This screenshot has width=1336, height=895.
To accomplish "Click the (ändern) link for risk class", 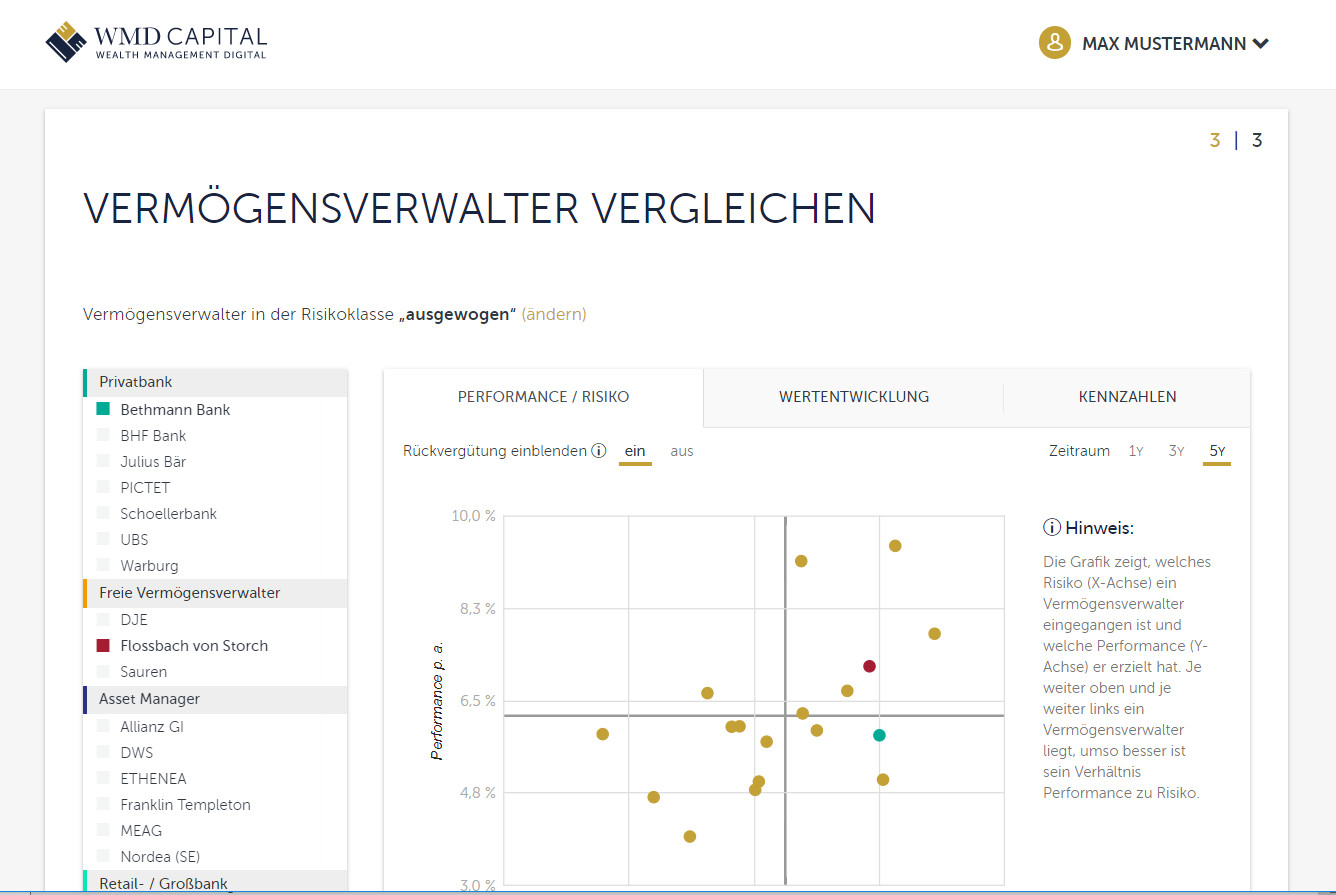I will [554, 314].
